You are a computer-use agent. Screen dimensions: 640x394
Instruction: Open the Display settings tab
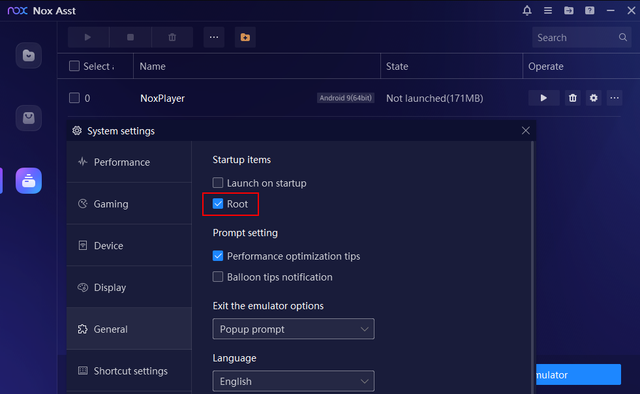[129, 287]
